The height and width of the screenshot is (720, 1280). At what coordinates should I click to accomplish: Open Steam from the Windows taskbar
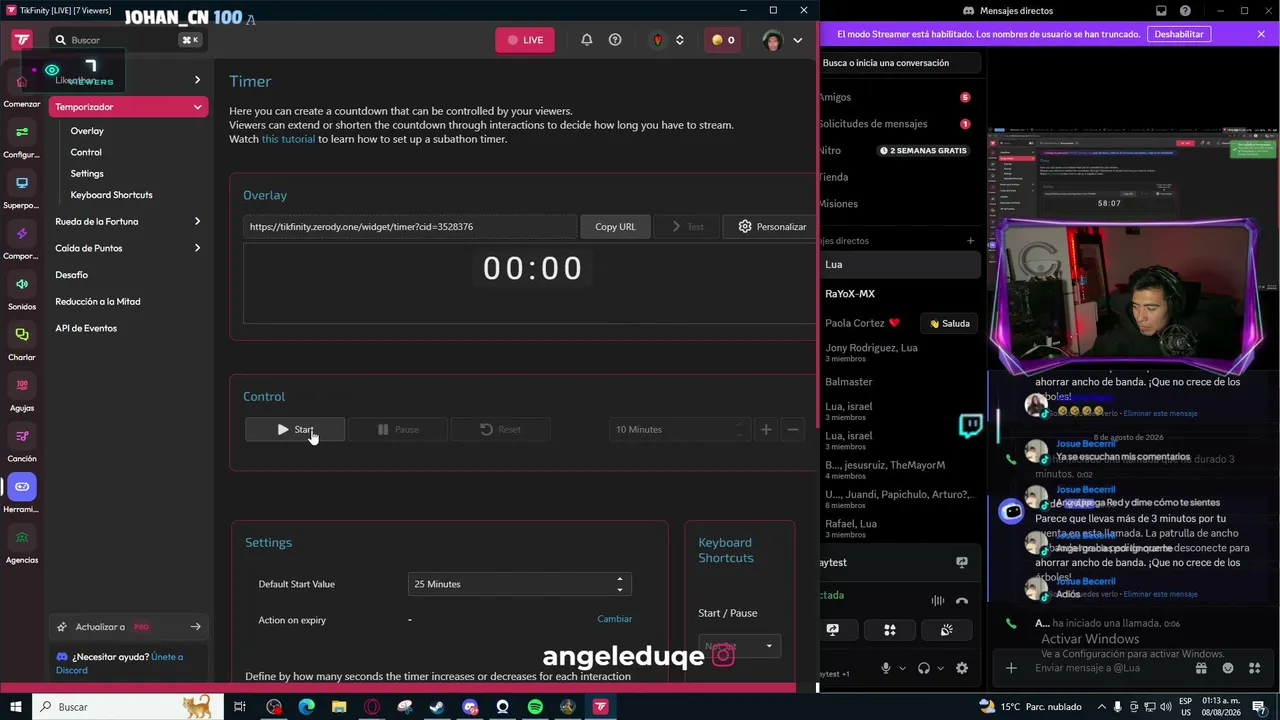coord(437,707)
